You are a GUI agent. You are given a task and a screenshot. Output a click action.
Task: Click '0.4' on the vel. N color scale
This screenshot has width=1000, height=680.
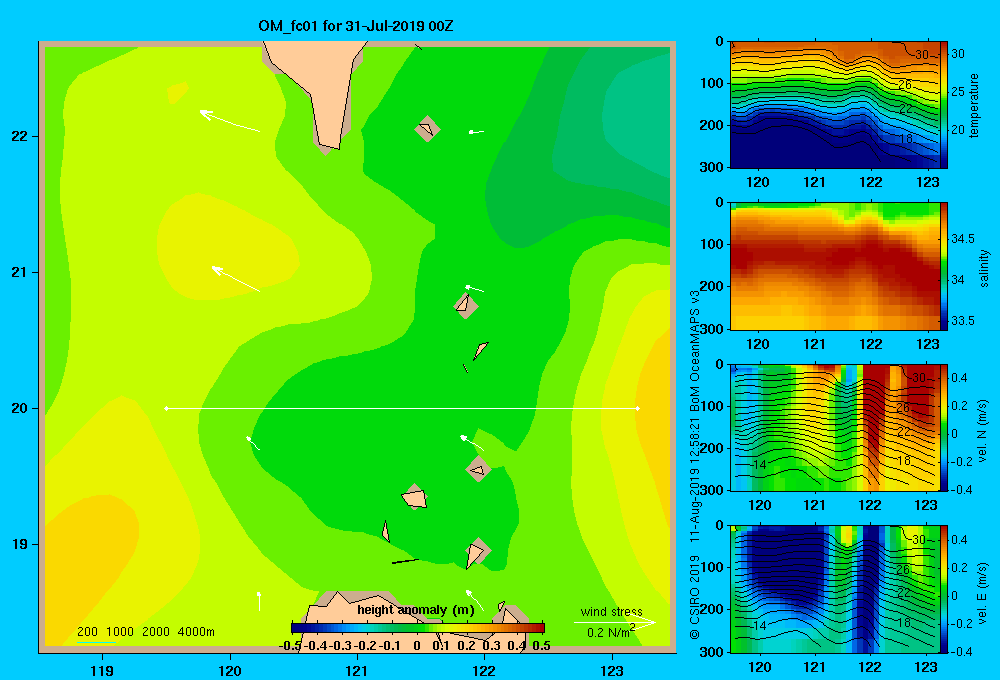click(959, 378)
